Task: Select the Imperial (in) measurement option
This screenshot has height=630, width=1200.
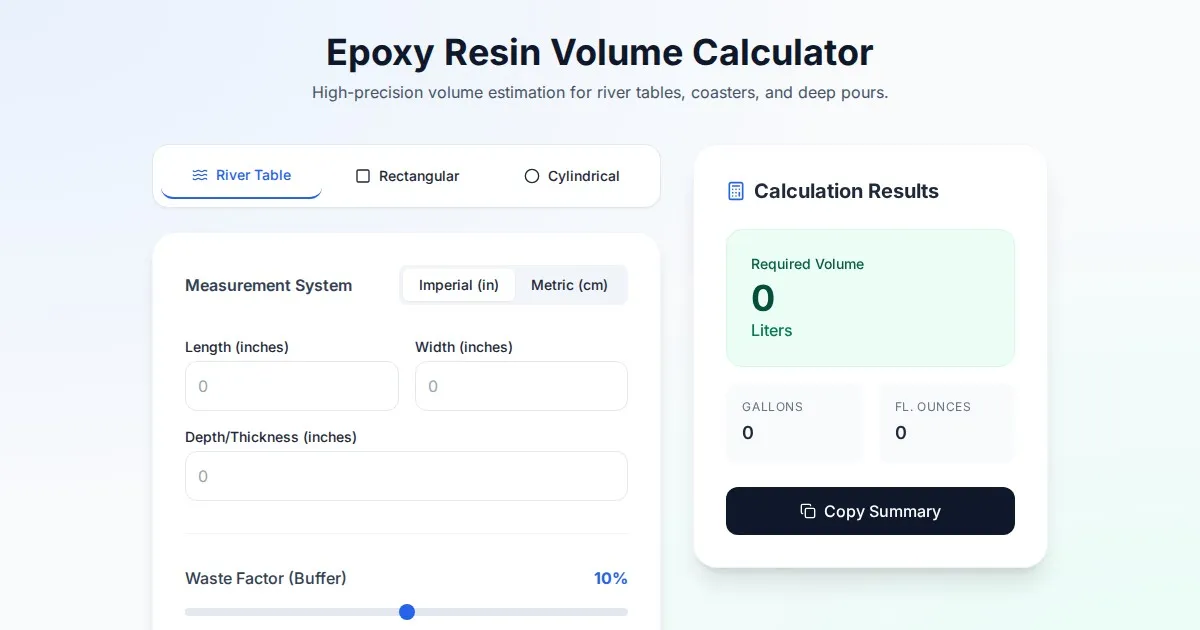Action: click(459, 285)
